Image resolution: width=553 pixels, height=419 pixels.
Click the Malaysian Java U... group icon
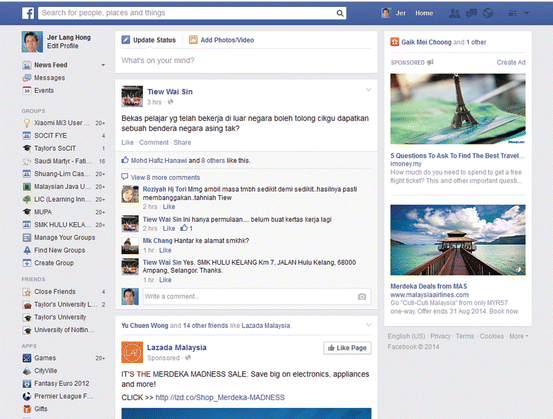(x=27, y=187)
